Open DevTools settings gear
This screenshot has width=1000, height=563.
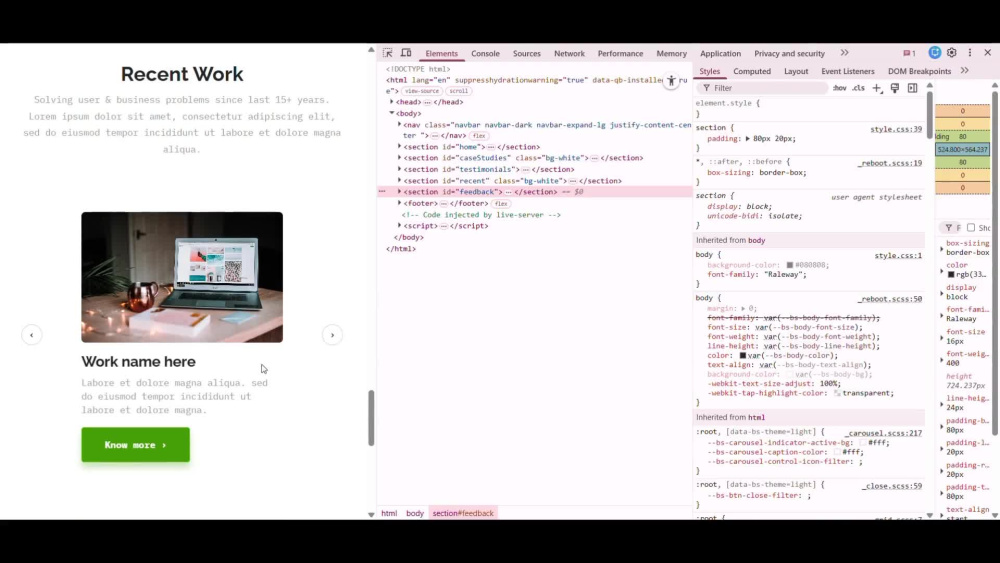tap(952, 53)
